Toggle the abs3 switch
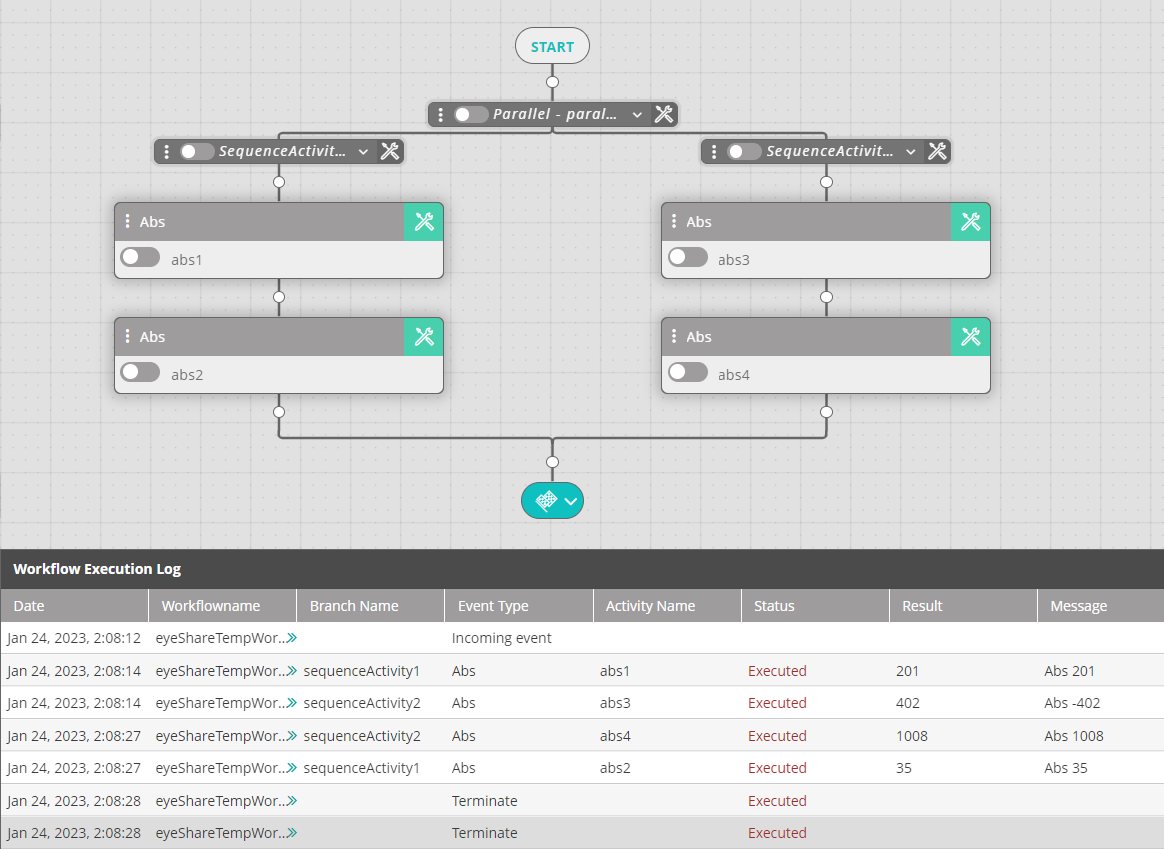 coord(687,258)
